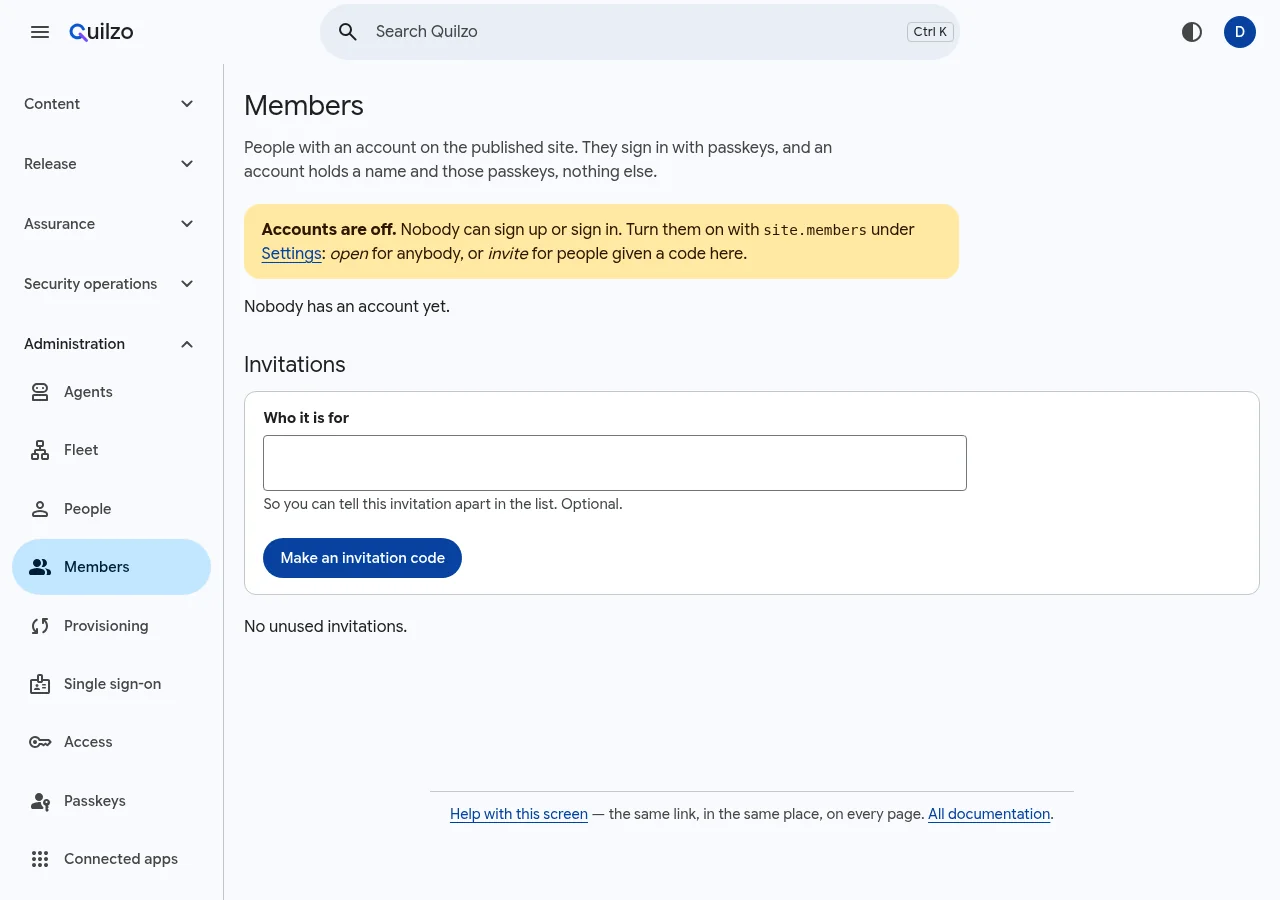
Task: Open the People page
Action: 111,509
